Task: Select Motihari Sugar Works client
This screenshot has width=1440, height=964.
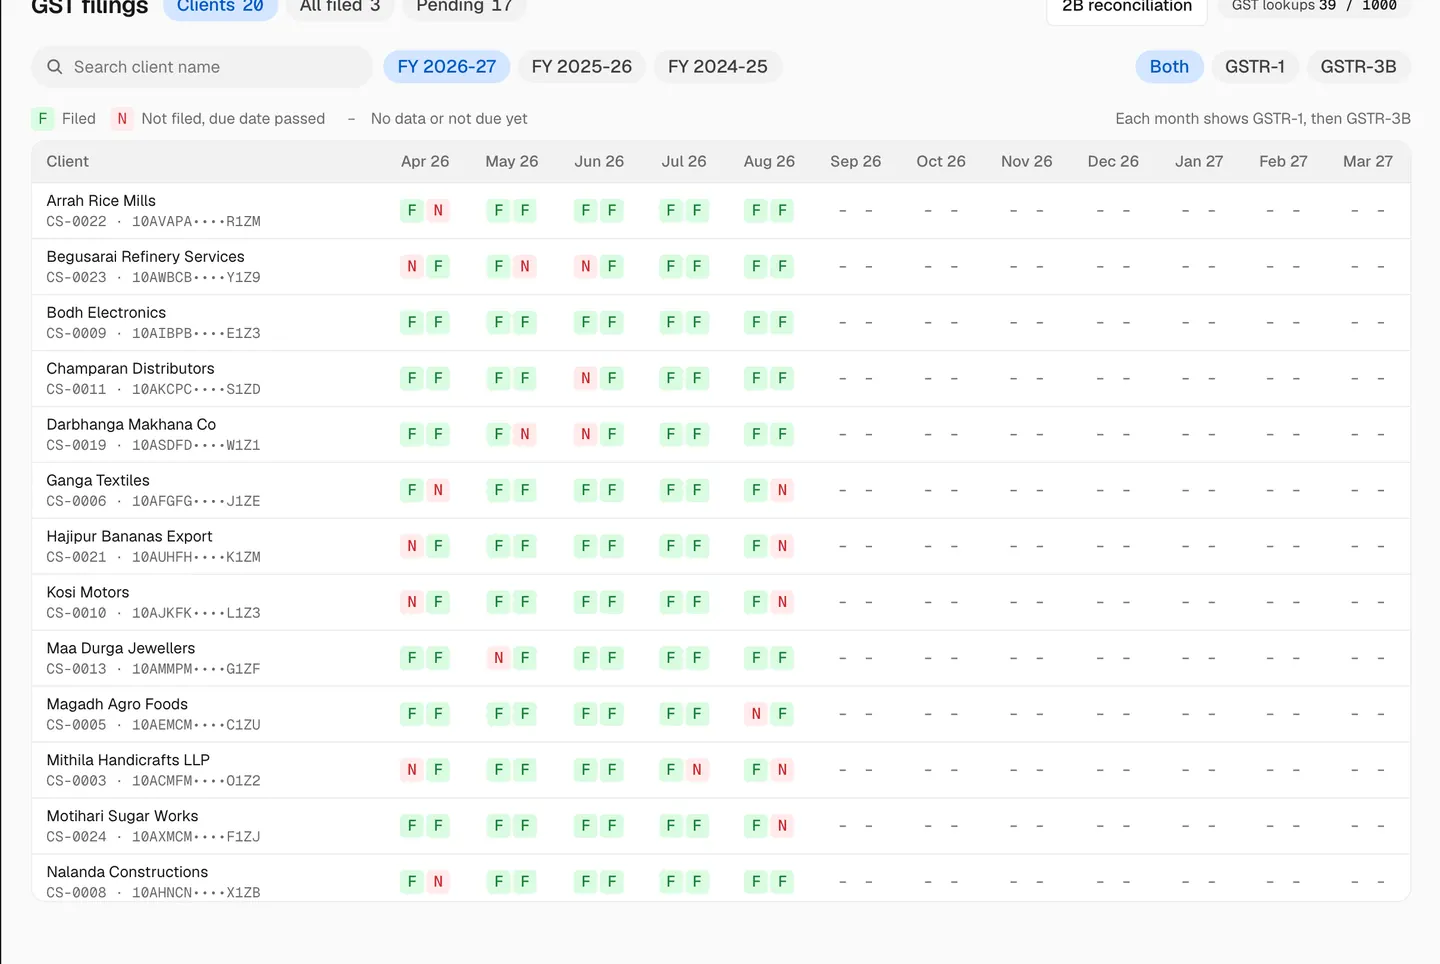Action: click(x=122, y=817)
